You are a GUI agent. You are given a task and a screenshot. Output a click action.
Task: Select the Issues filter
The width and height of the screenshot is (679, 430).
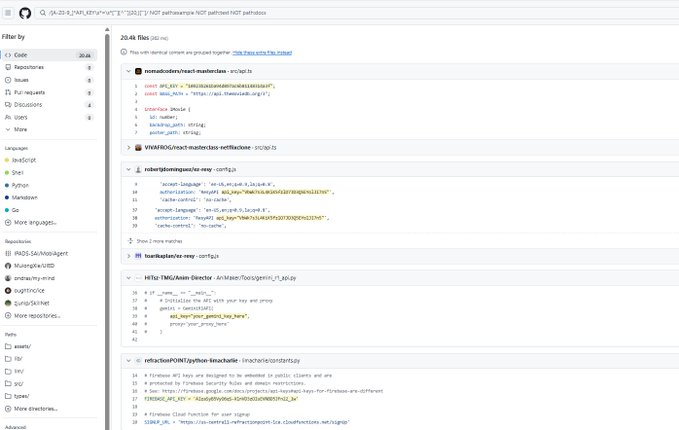point(49,80)
